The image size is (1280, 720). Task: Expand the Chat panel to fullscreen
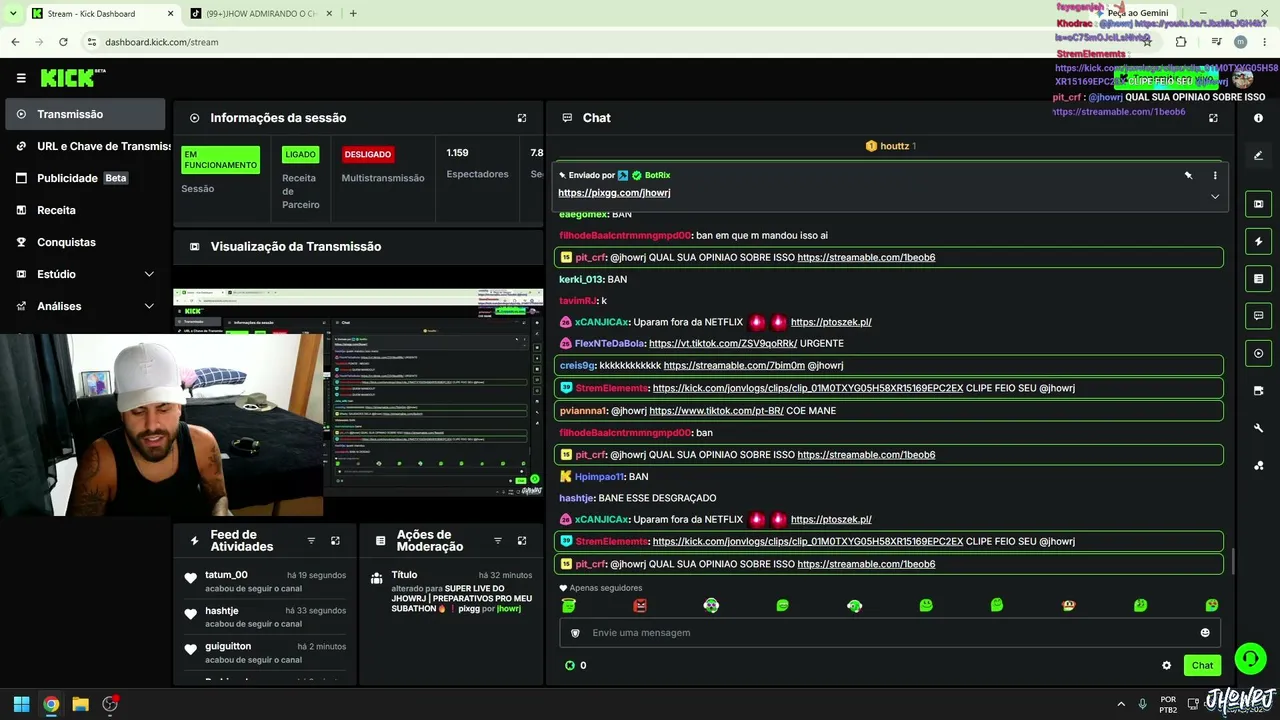pyautogui.click(x=1213, y=118)
